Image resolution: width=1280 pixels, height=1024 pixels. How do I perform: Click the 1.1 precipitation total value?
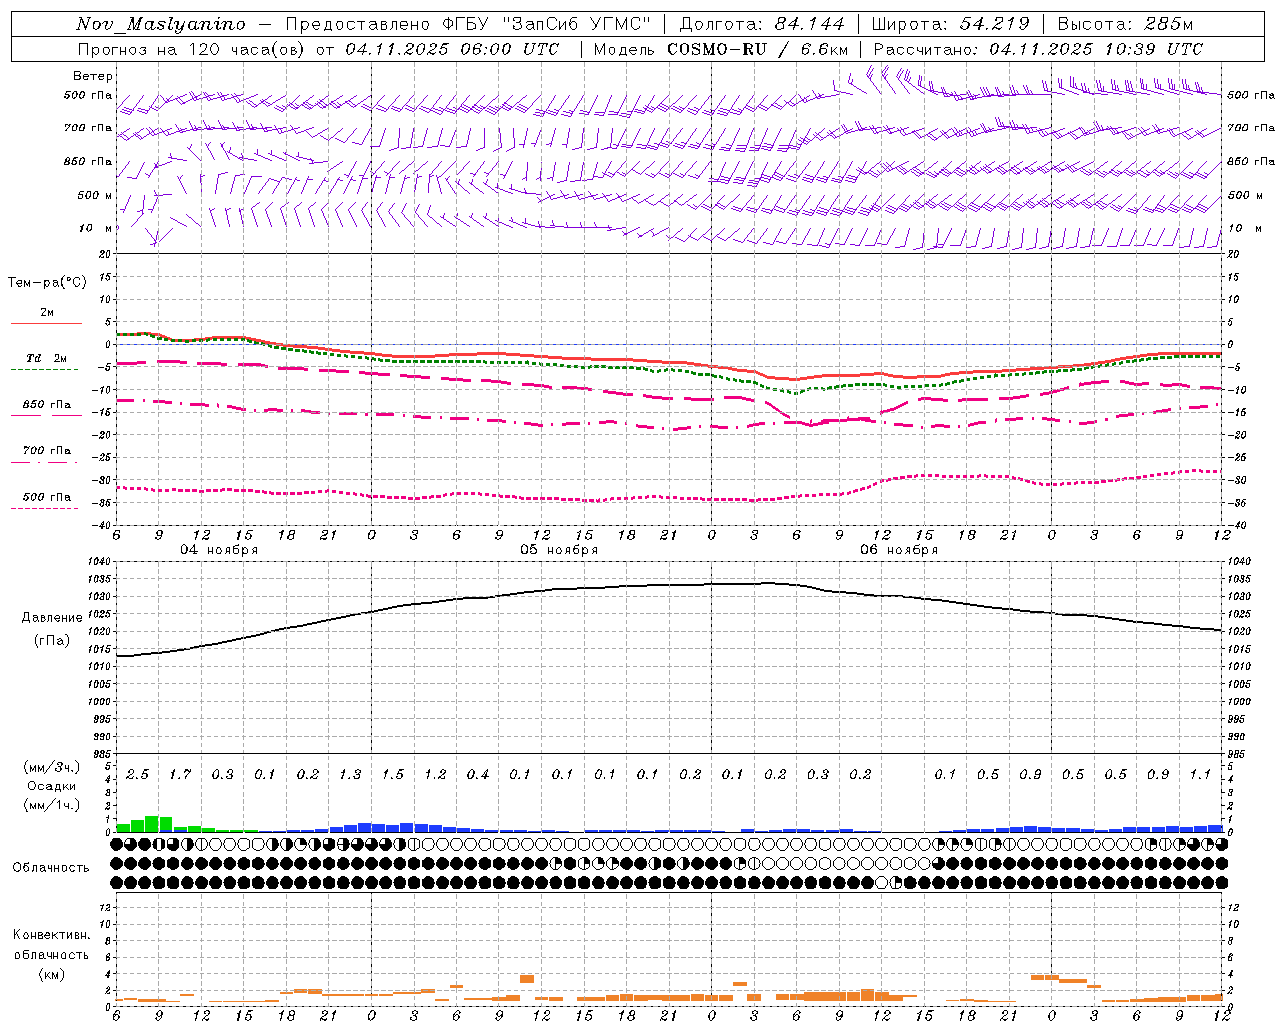[1200, 774]
